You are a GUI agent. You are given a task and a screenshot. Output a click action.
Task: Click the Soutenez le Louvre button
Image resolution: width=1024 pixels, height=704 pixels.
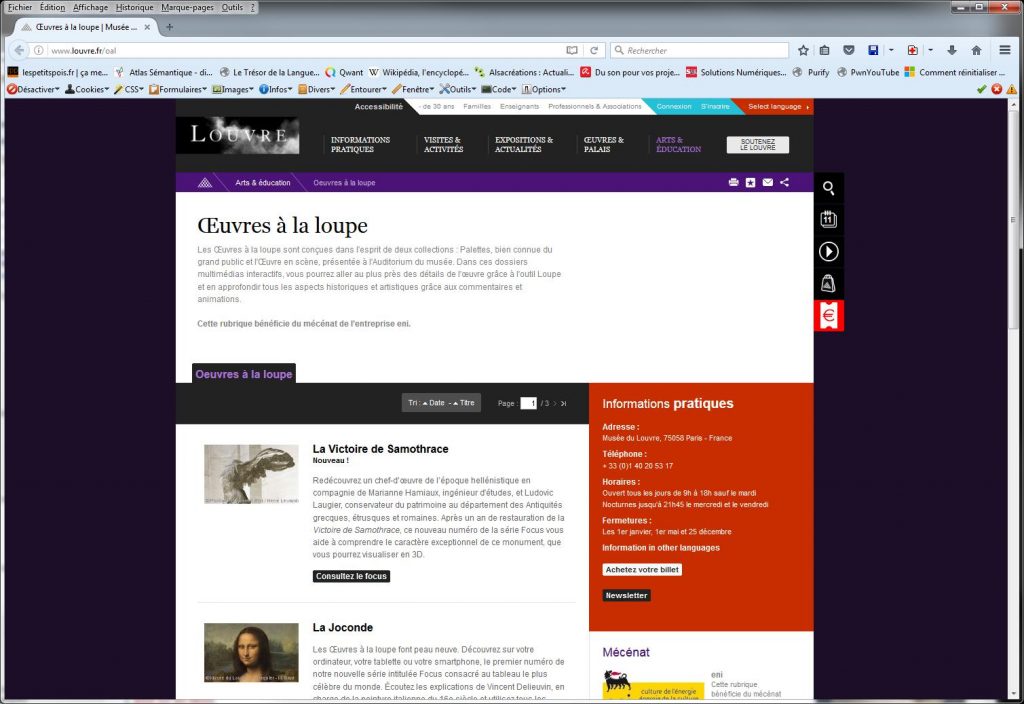[x=758, y=144]
